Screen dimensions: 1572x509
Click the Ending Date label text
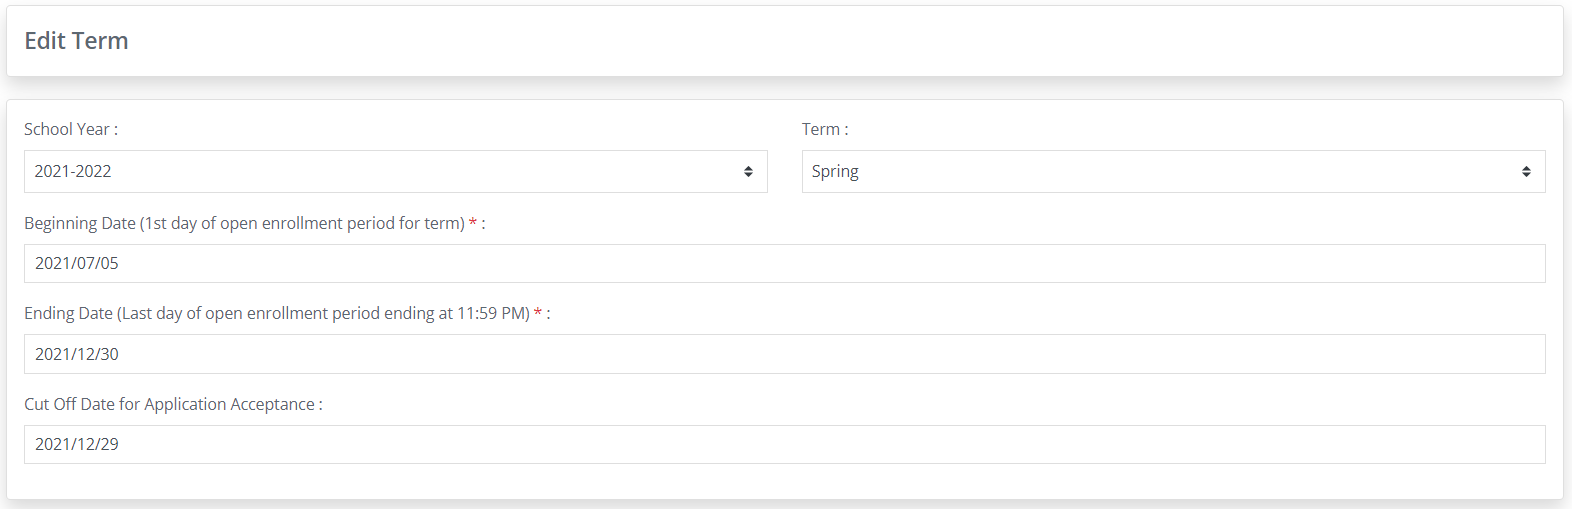pyautogui.click(x=276, y=314)
